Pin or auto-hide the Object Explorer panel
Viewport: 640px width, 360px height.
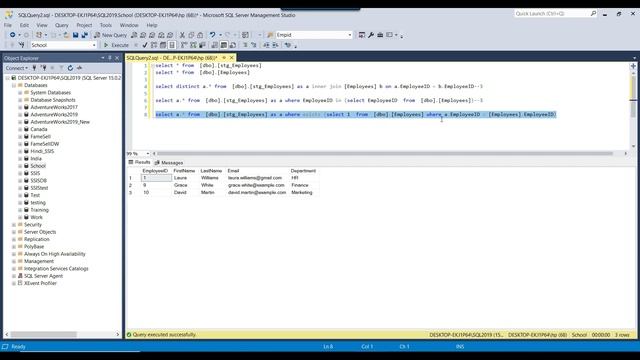tap(109, 58)
